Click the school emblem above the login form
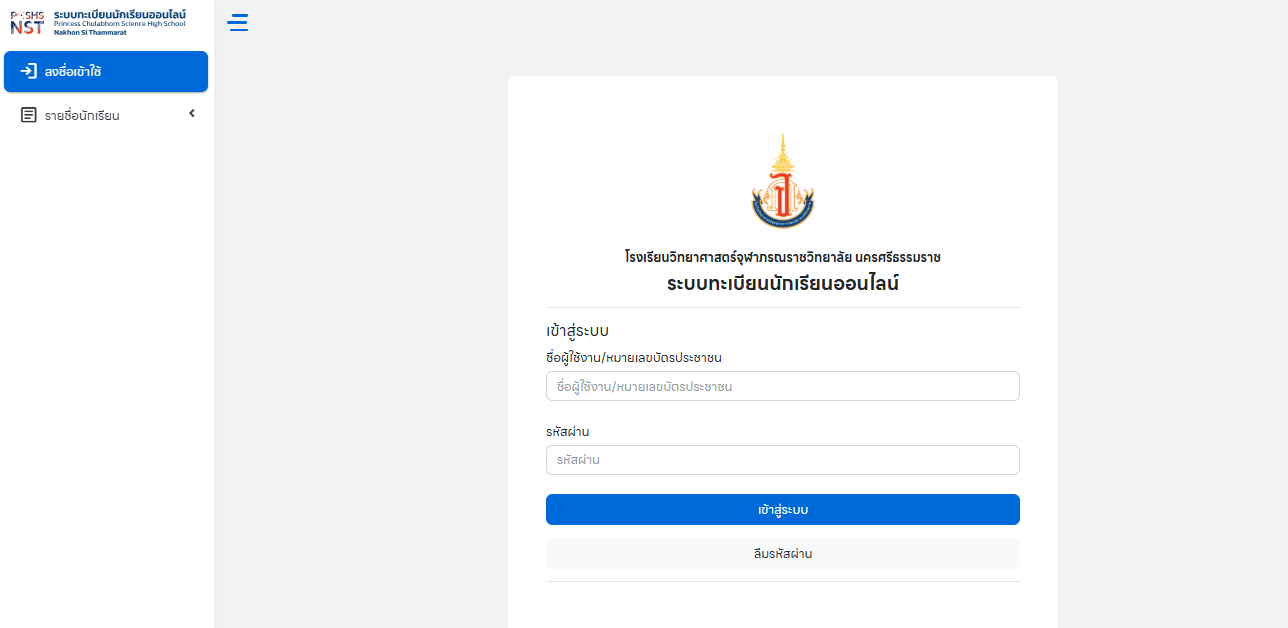This screenshot has height=628, width=1288. (x=783, y=182)
